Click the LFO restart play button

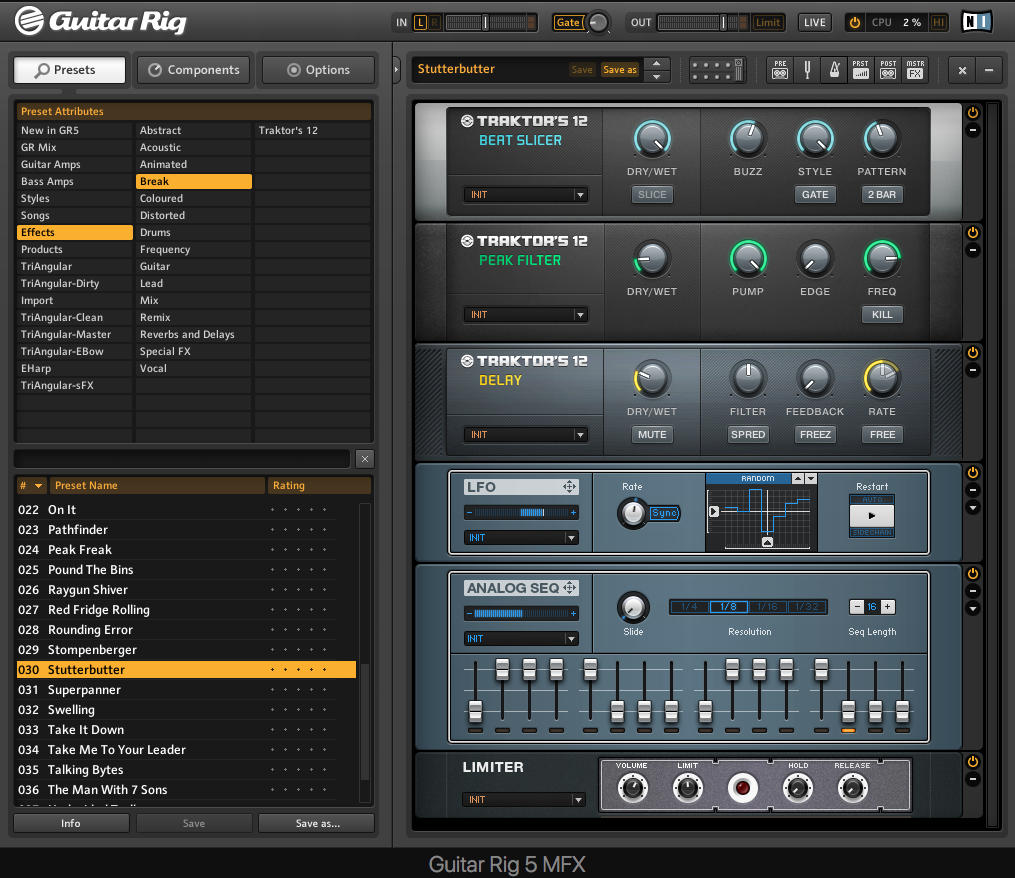(x=872, y=516)
